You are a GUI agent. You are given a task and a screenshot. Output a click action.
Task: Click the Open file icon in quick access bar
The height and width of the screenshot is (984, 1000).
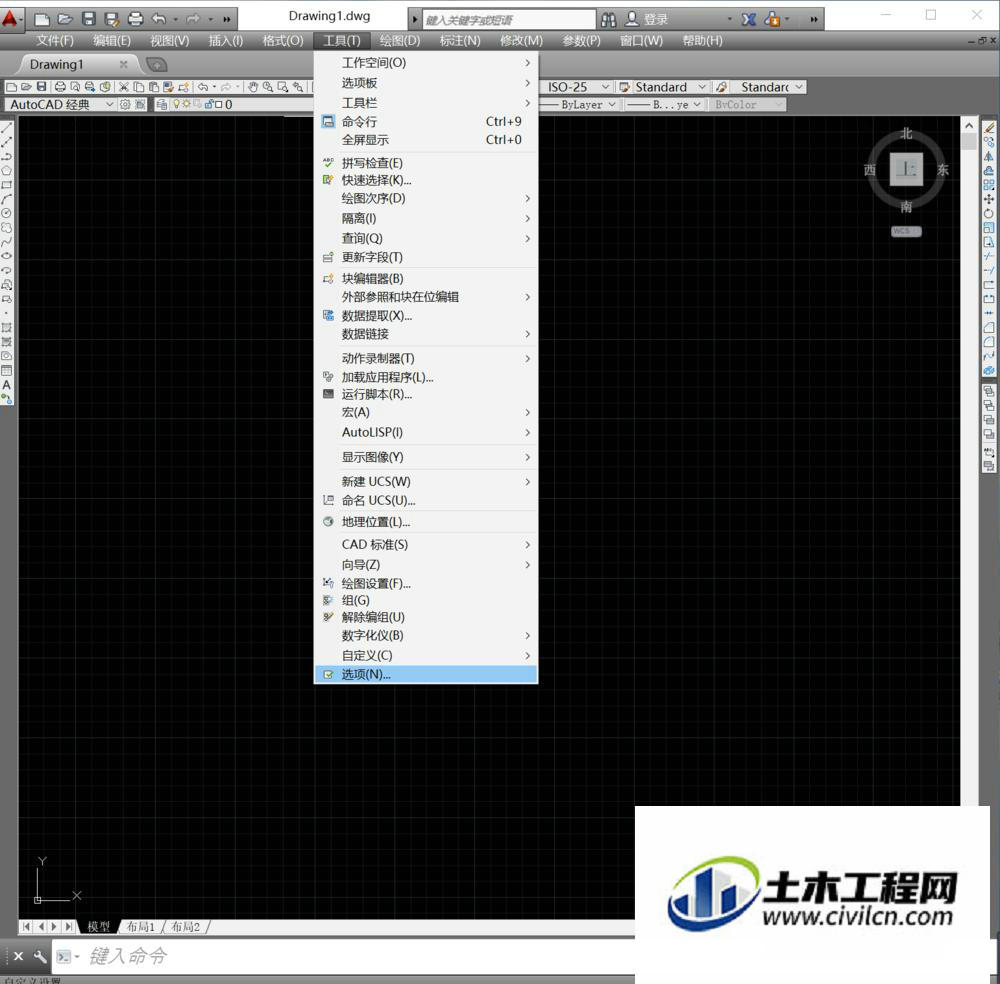coord(65,19)
